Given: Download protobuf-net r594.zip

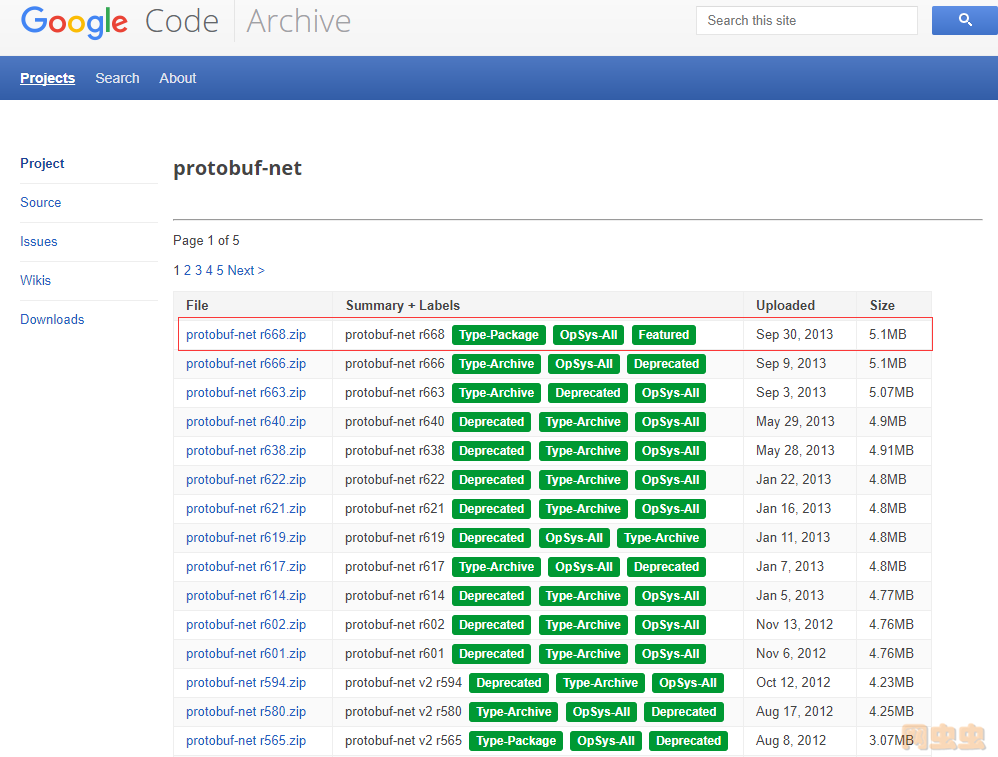Looking at the screenshot, I should (246, 683).
